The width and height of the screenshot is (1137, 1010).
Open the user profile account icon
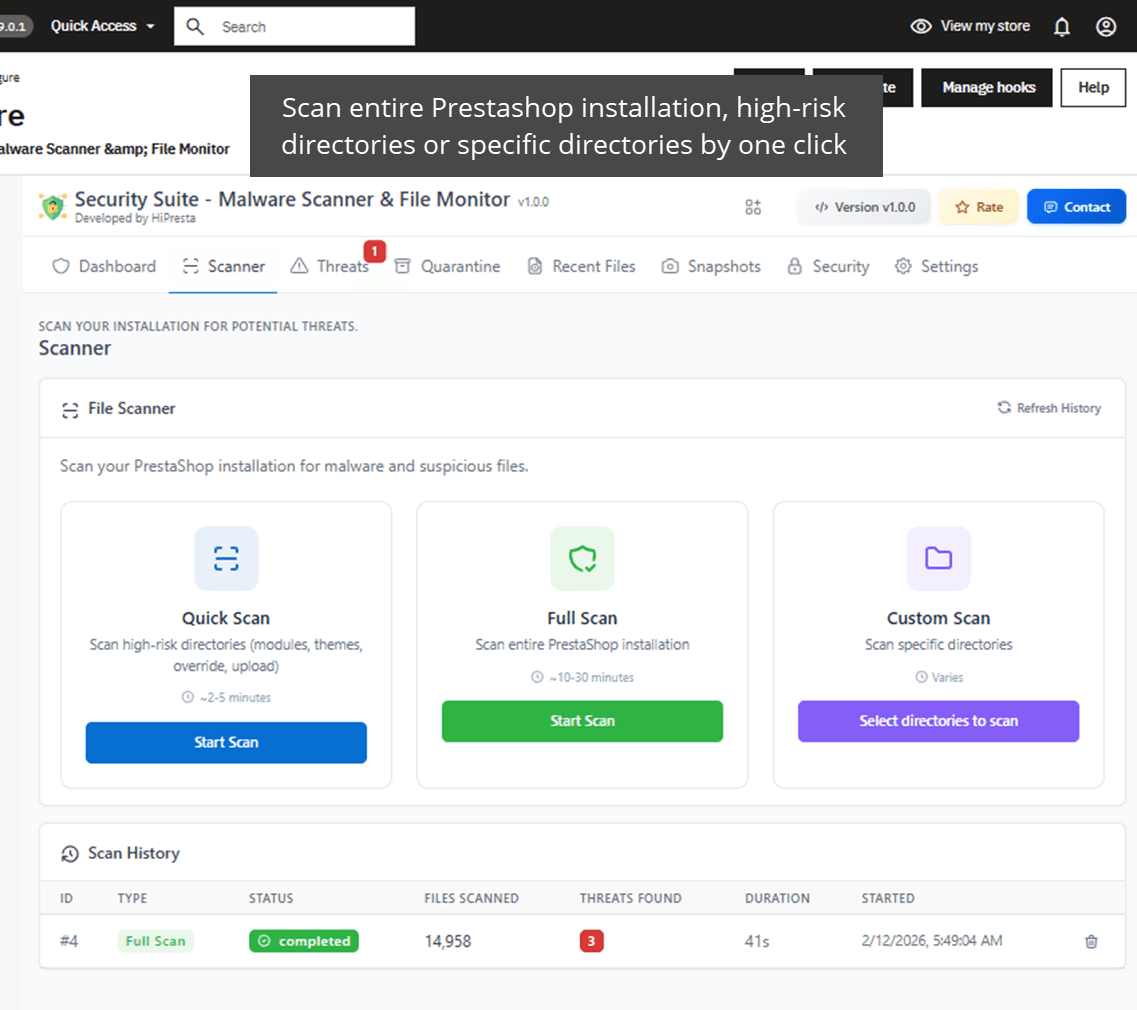coord(1105,27)
